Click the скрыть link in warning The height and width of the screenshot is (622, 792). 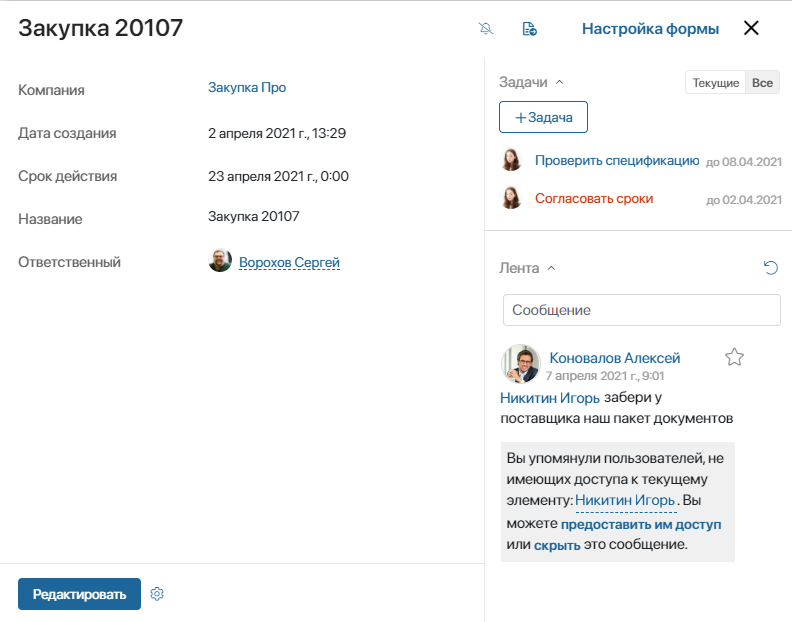(557, 545)
